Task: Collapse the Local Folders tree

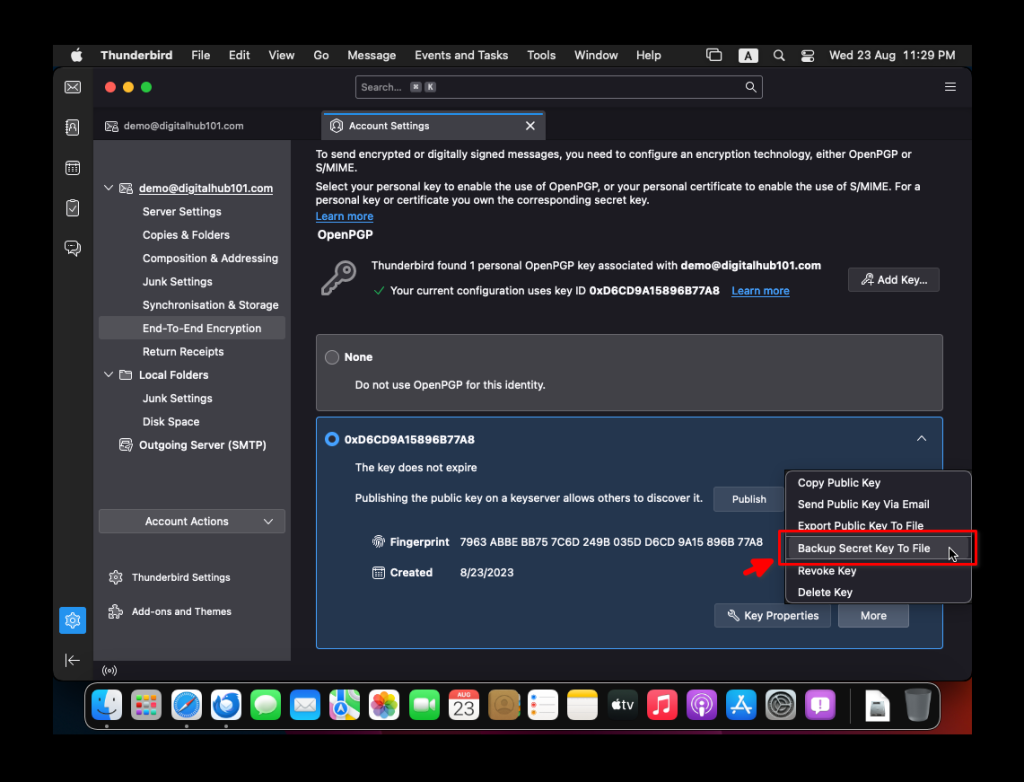Action: 108,375
